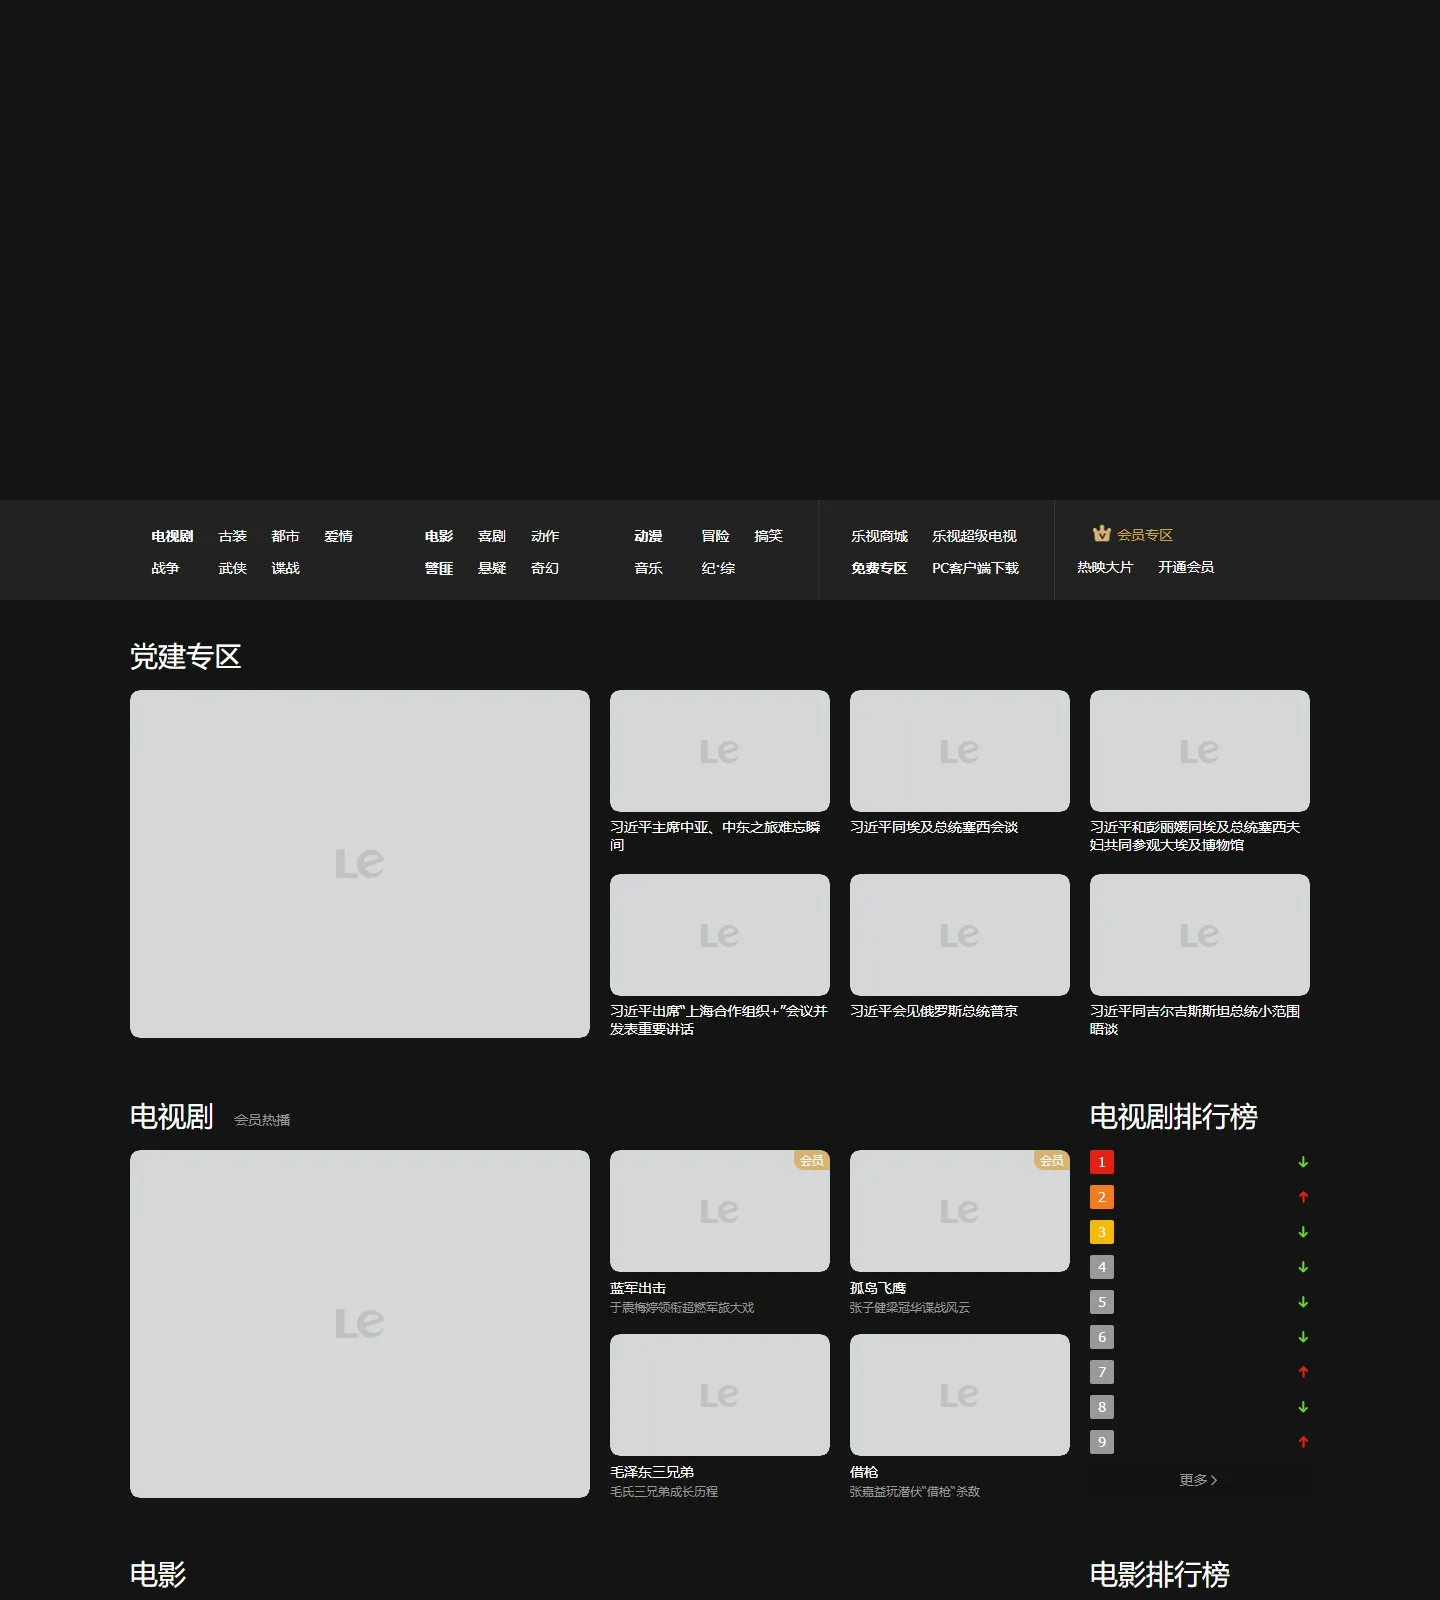Image resolution: width=1440 pixels, height=1600 pixels.
Task: Click the 借枪 title link
Action: click(x=864, y=1472)
